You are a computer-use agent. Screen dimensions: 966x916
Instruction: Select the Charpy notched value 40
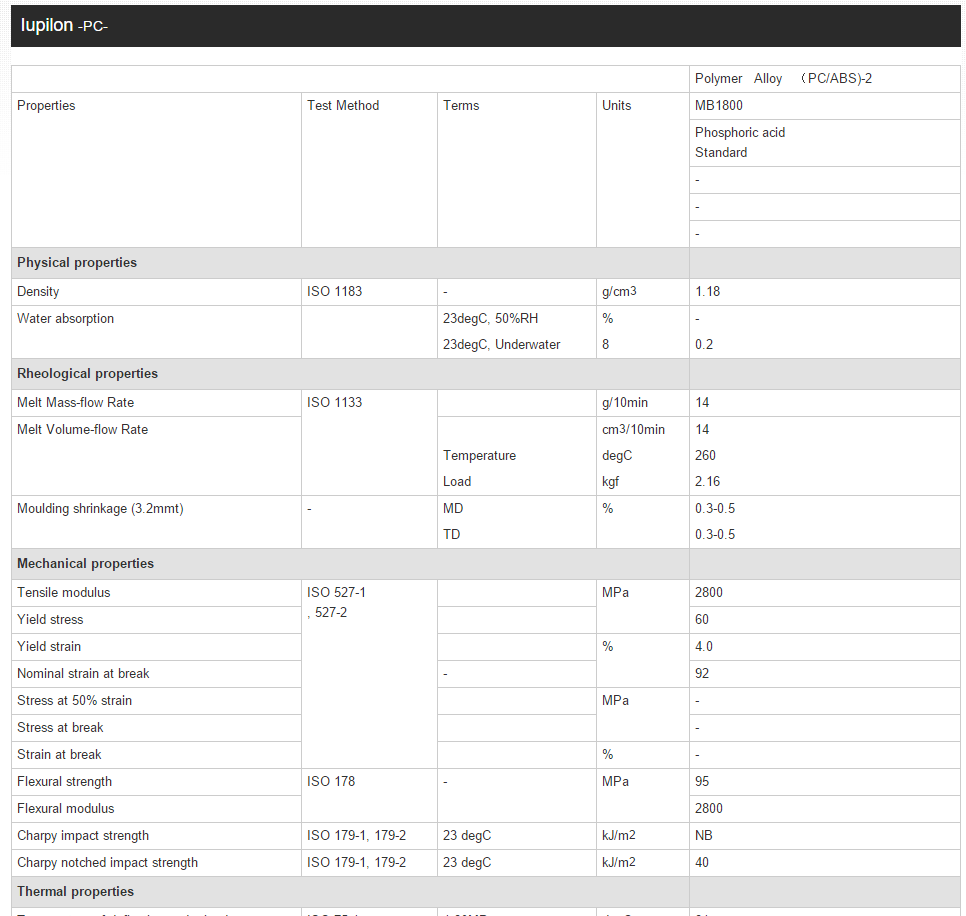tap(702, 862)
